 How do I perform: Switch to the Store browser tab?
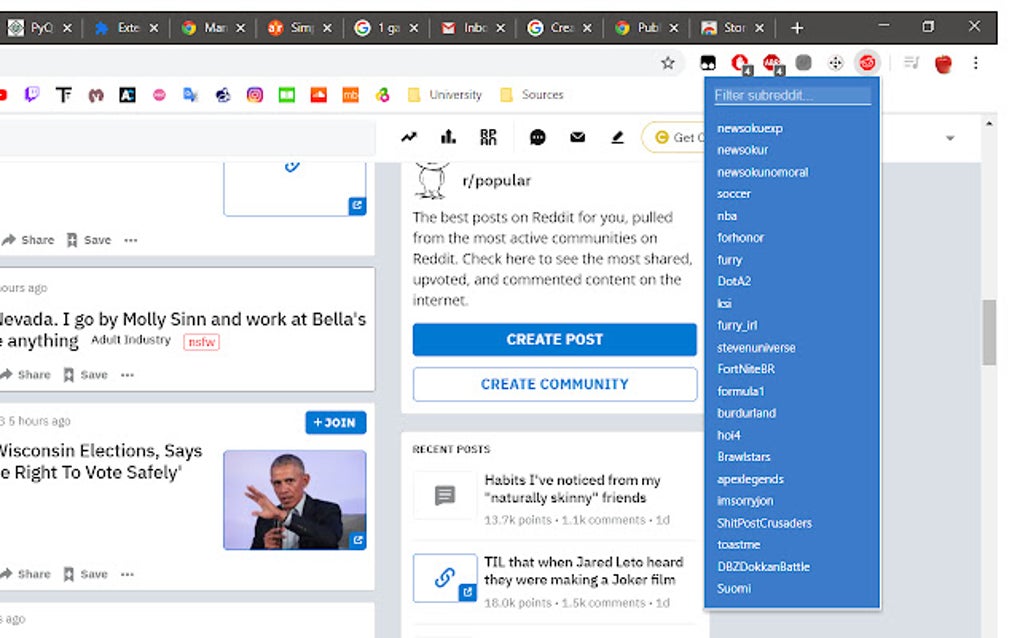click(735, 28)
